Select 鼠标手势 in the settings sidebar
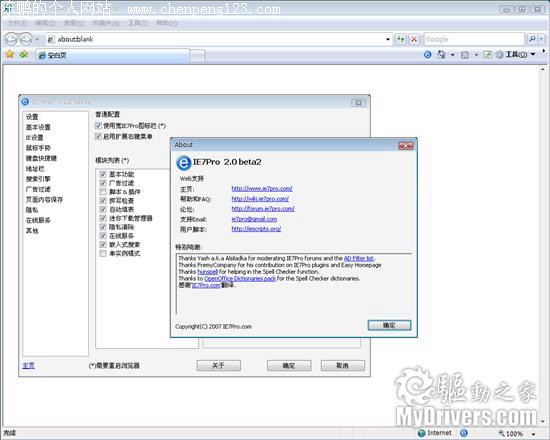This screenshot has height=440, width=550. (38, 148)
